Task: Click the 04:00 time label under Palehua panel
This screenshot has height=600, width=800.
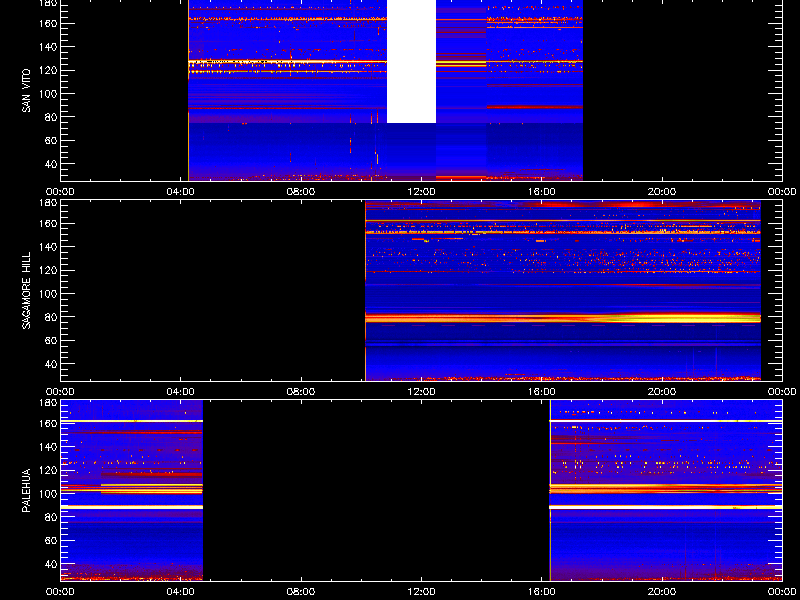Action: pos(181,592)
